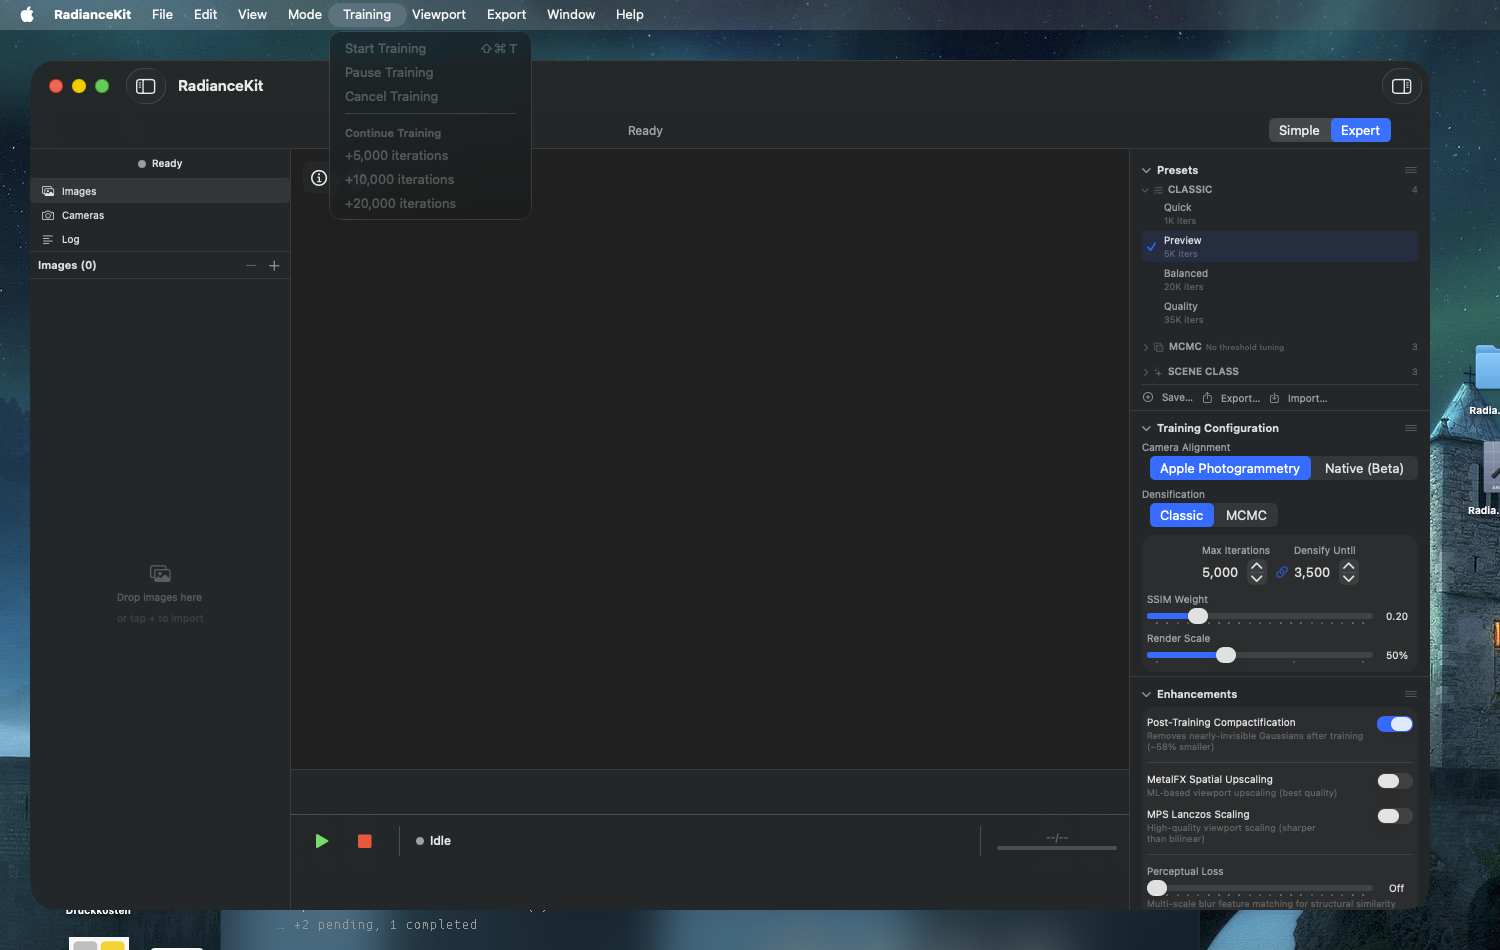Toggle the right inspector panel icon
The width and height of the screenshot is (1500, 950).
tap(1401, 86)
